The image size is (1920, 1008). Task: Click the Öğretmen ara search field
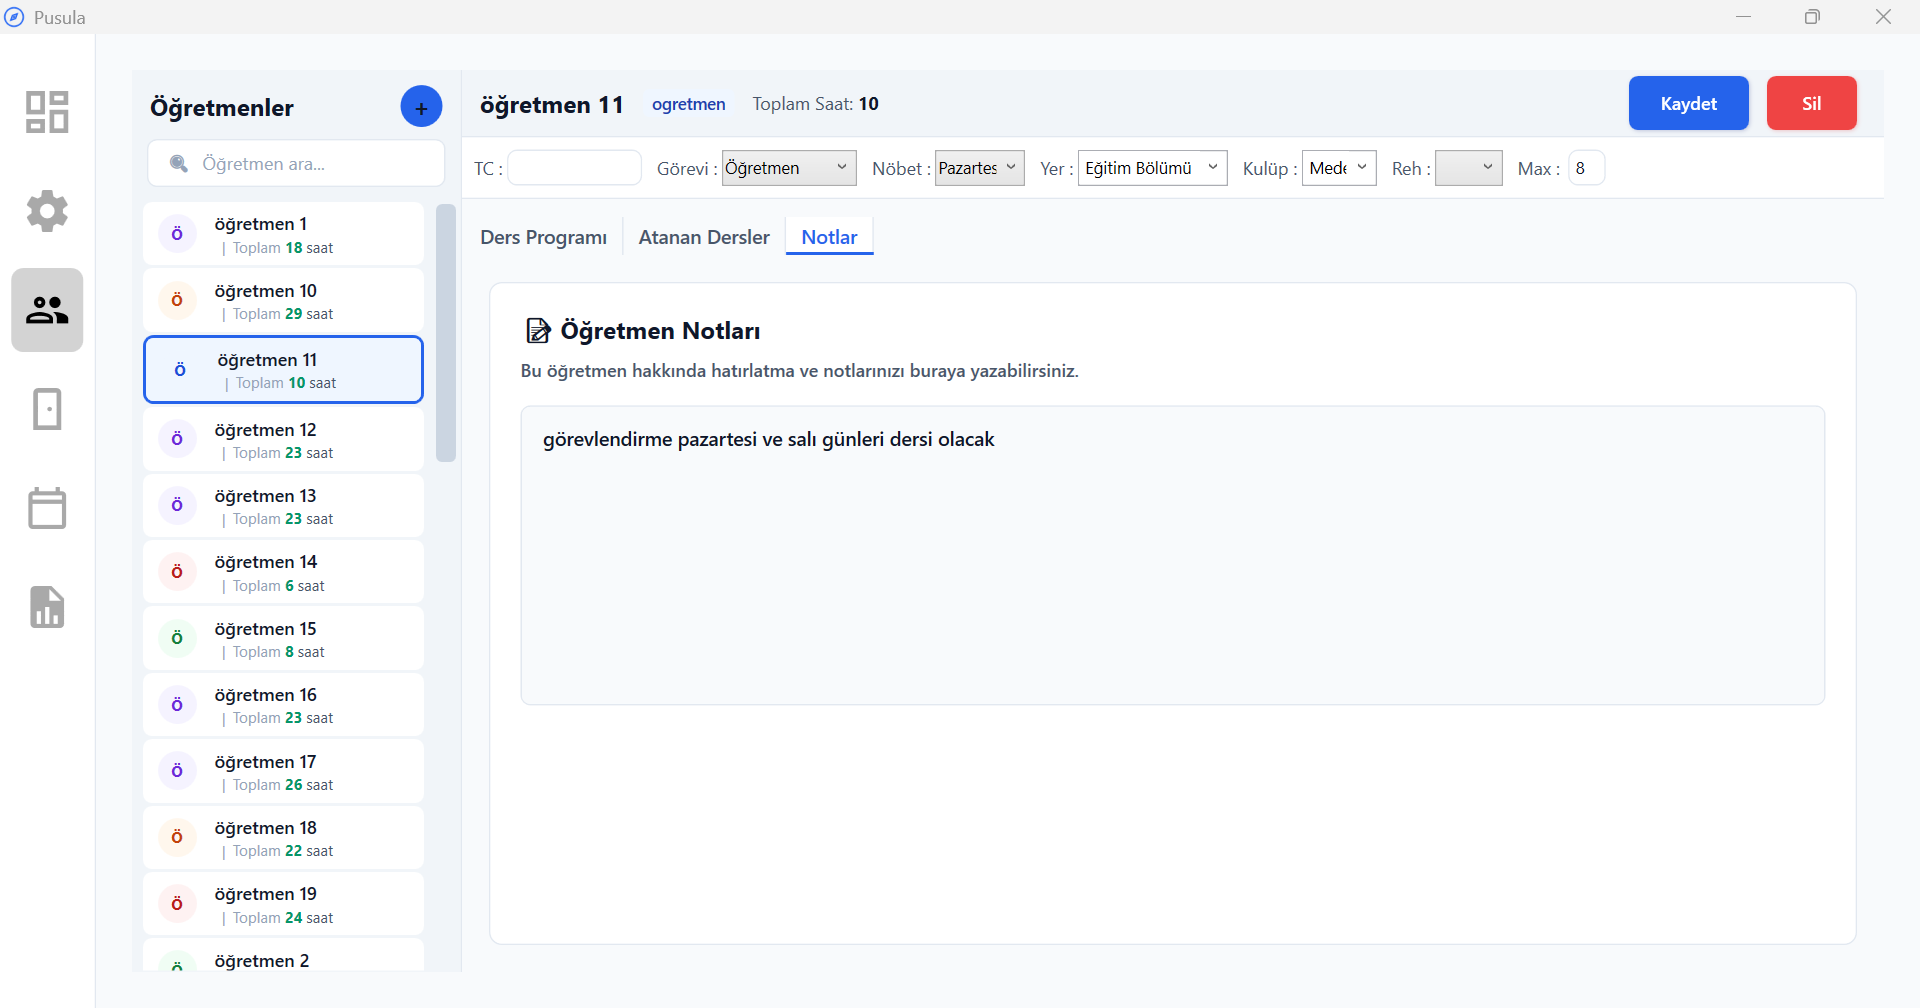pyautogui.click(x=310, y=164)
